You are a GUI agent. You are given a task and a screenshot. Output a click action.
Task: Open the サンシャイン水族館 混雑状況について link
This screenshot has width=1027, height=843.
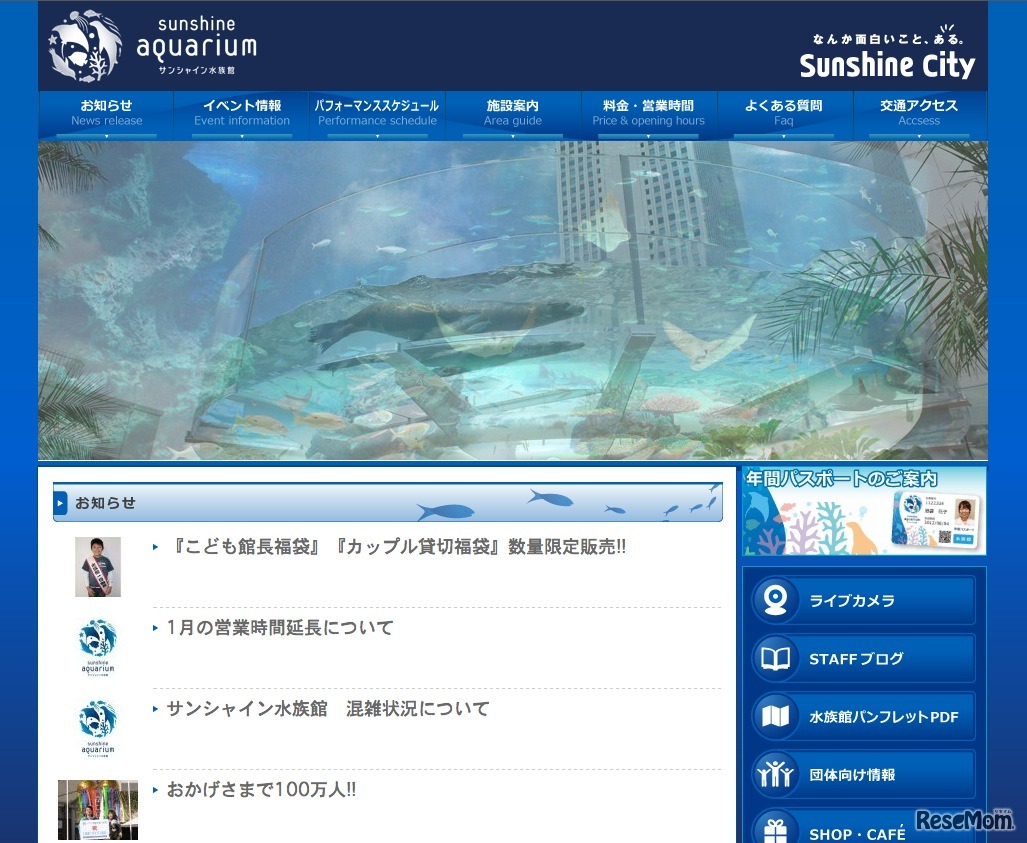327,709
